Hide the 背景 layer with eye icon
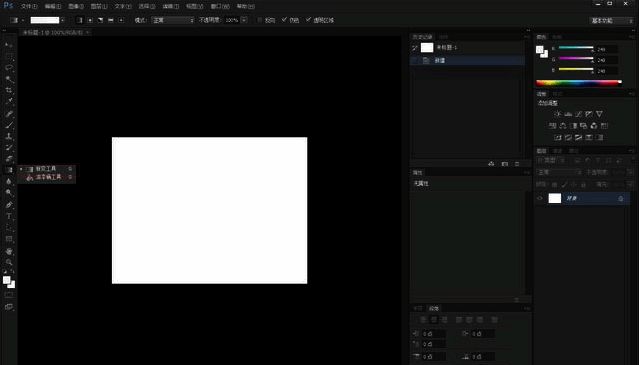 (540, 198)
